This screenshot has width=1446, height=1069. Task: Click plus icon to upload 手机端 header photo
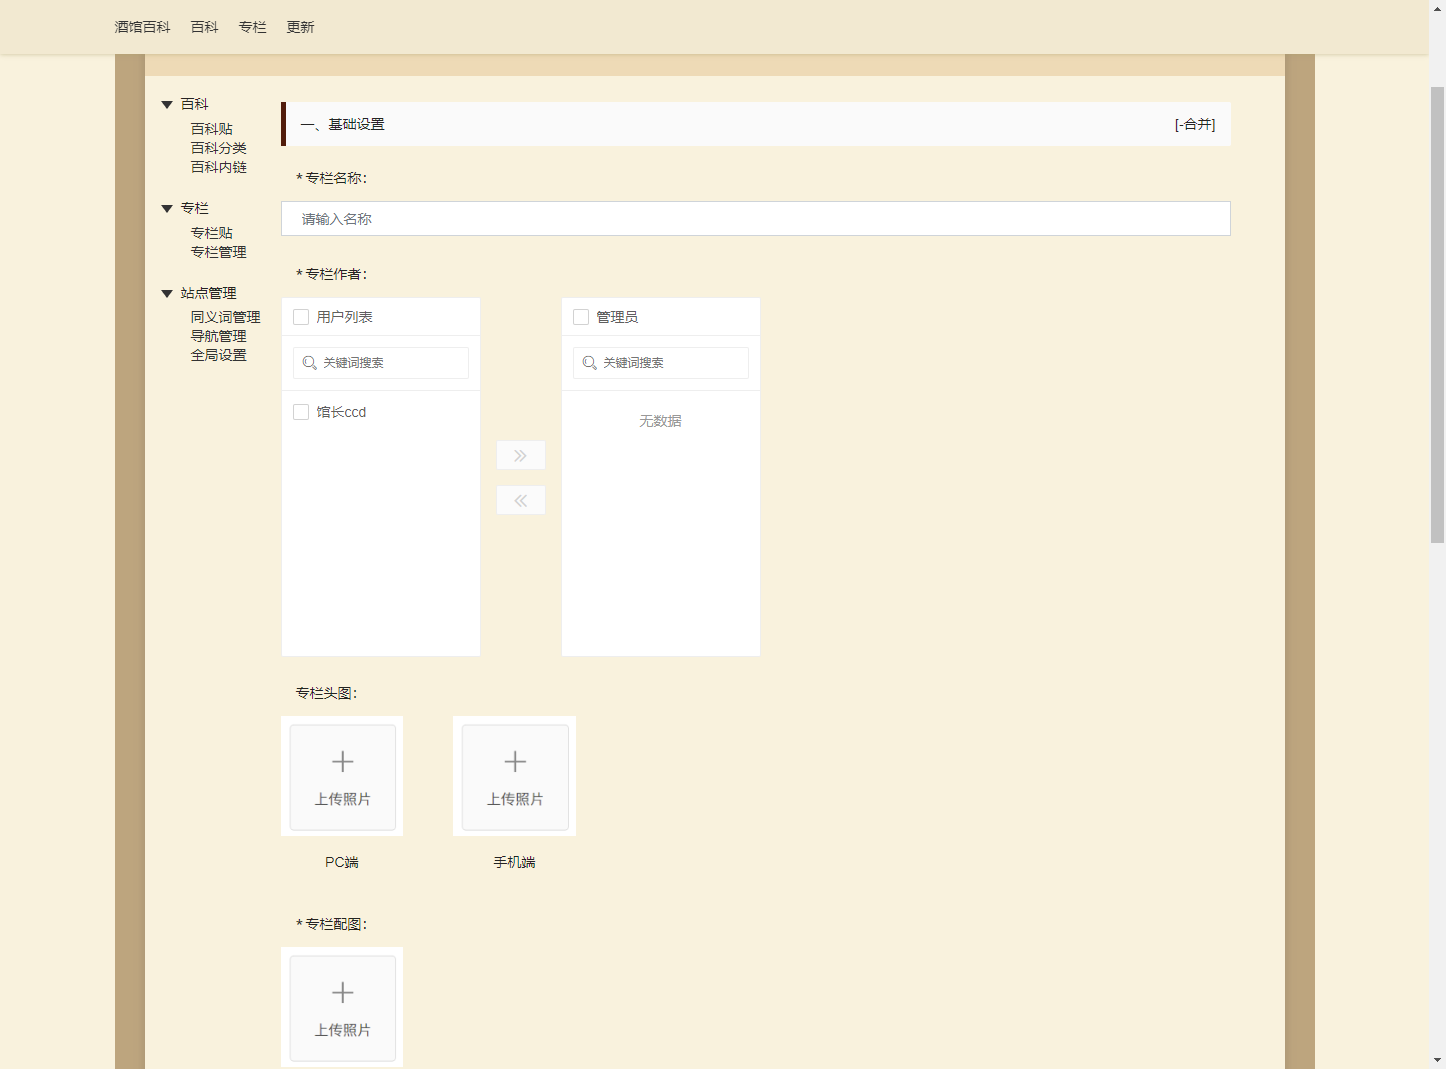[514, 762]
